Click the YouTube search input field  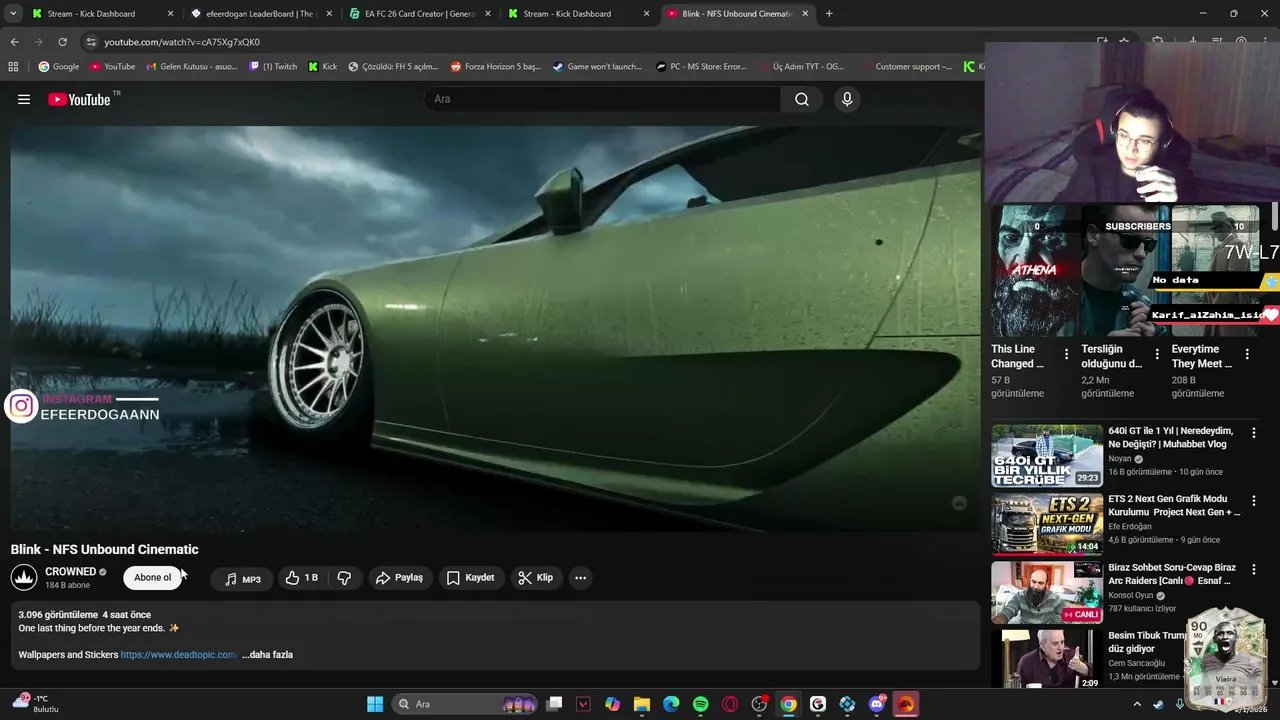[602, 99]
